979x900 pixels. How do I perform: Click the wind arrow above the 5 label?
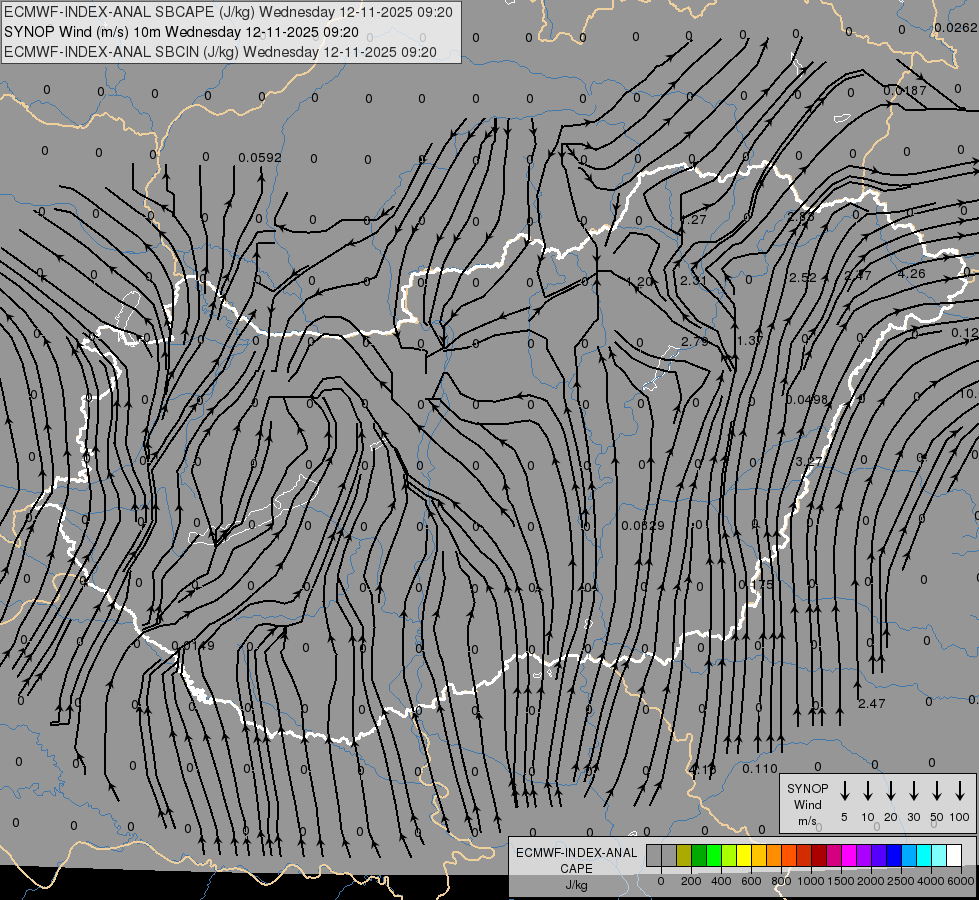tap(844, 791)
